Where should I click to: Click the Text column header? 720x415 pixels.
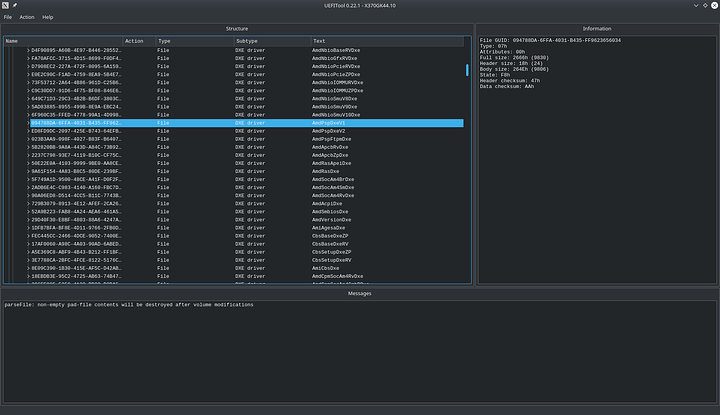click(x=387, y=41)
